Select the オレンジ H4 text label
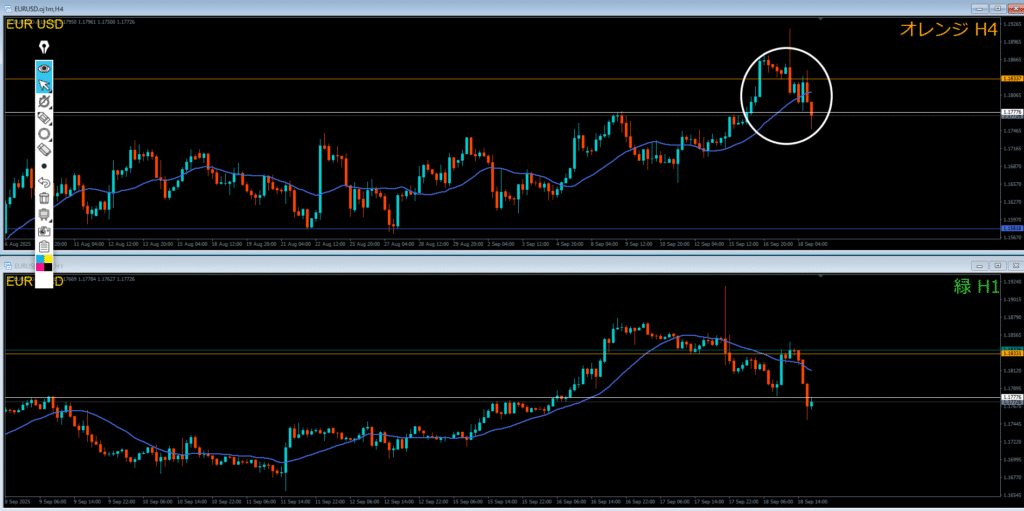 point(949,29)
